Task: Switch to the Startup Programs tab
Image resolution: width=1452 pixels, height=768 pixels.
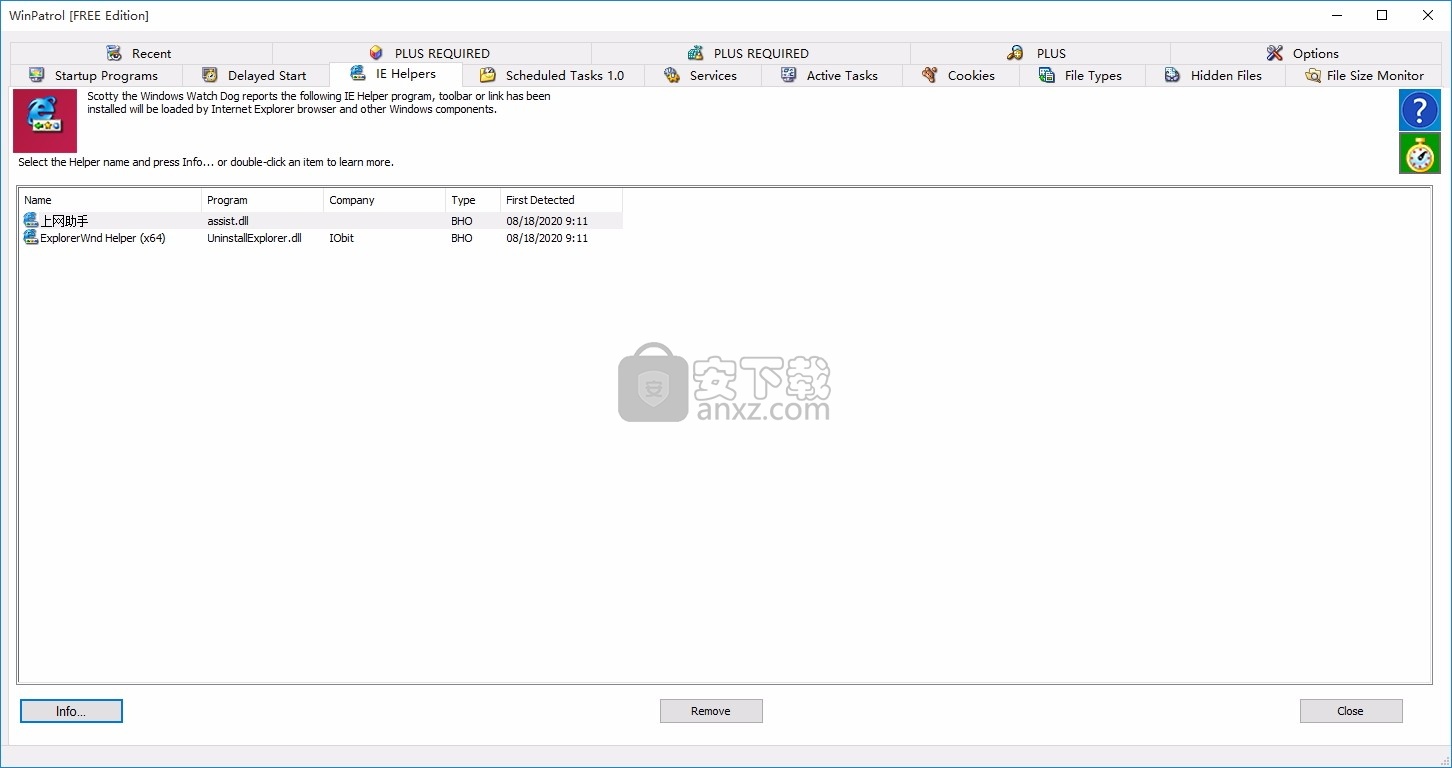Action: (x=96, y=75)
